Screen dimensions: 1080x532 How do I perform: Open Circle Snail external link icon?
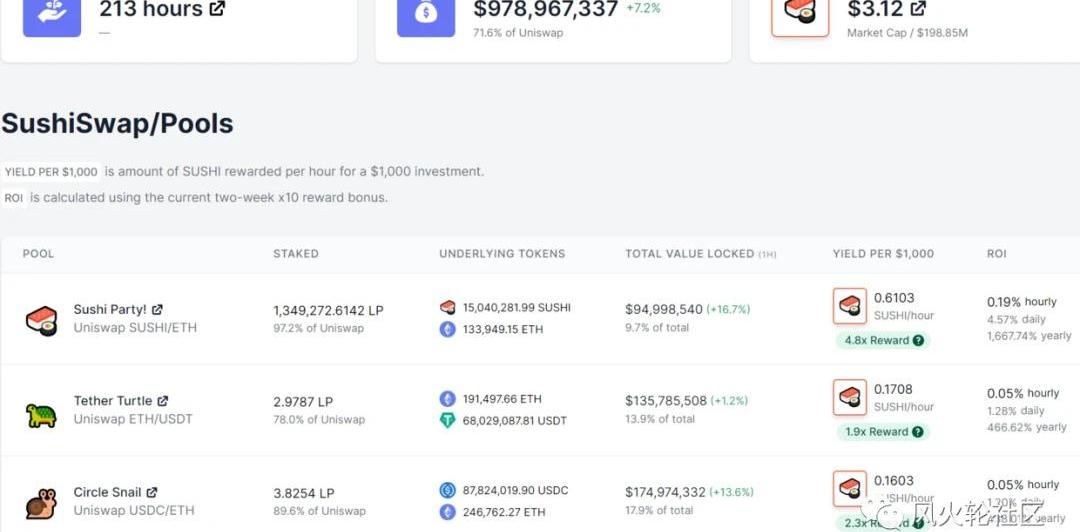(152, 492)
